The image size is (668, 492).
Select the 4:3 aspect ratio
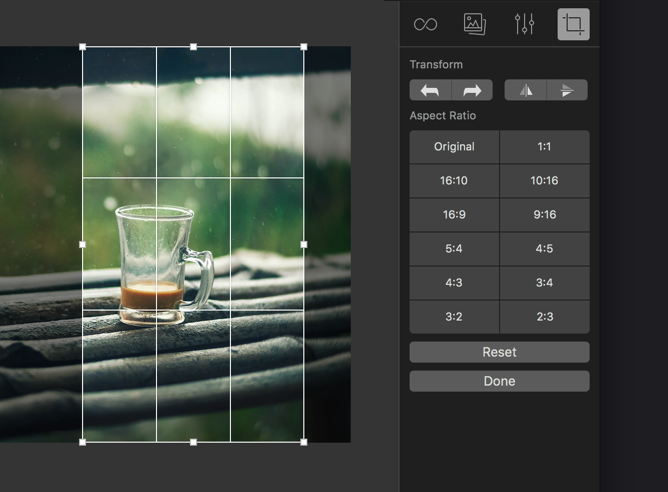[454, 283]
